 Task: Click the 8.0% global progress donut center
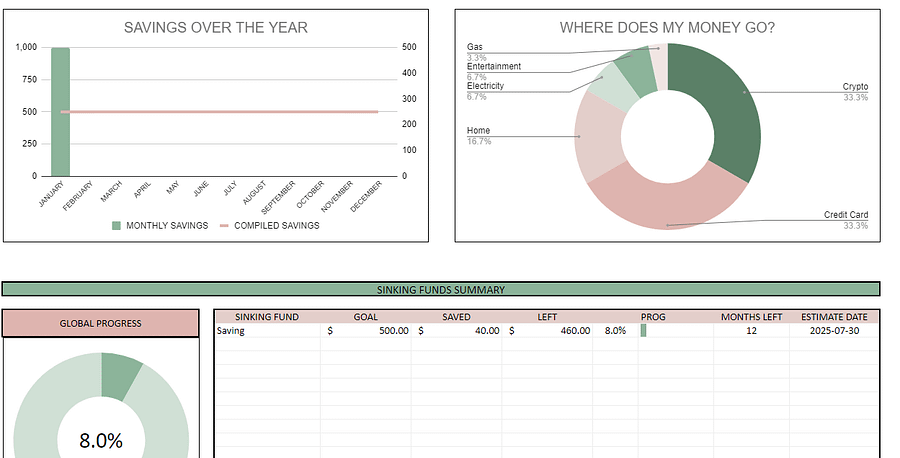101,441
